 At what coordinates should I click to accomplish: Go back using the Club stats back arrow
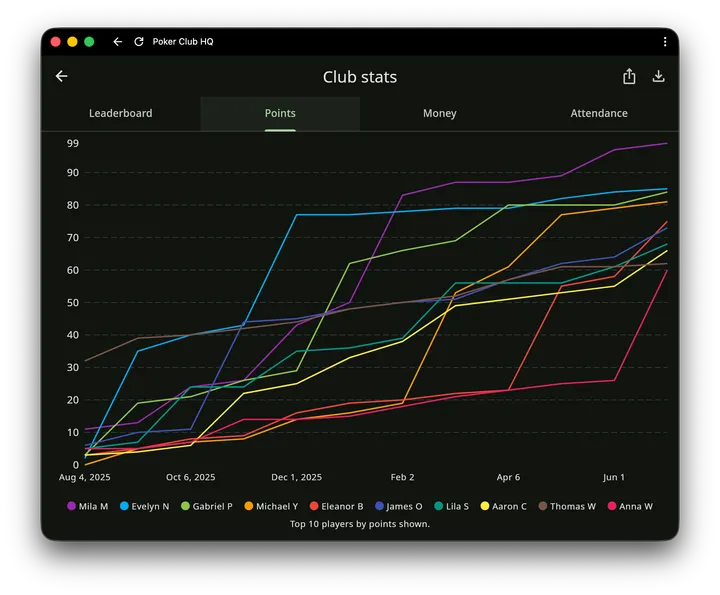click(62, 76)
